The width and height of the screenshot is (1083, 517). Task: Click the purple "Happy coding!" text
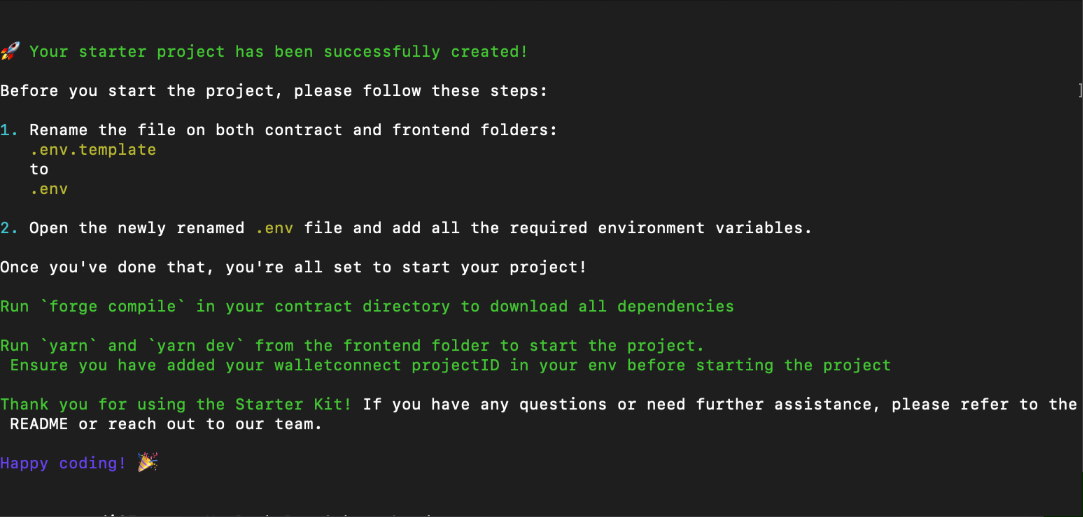pos(63,463)
